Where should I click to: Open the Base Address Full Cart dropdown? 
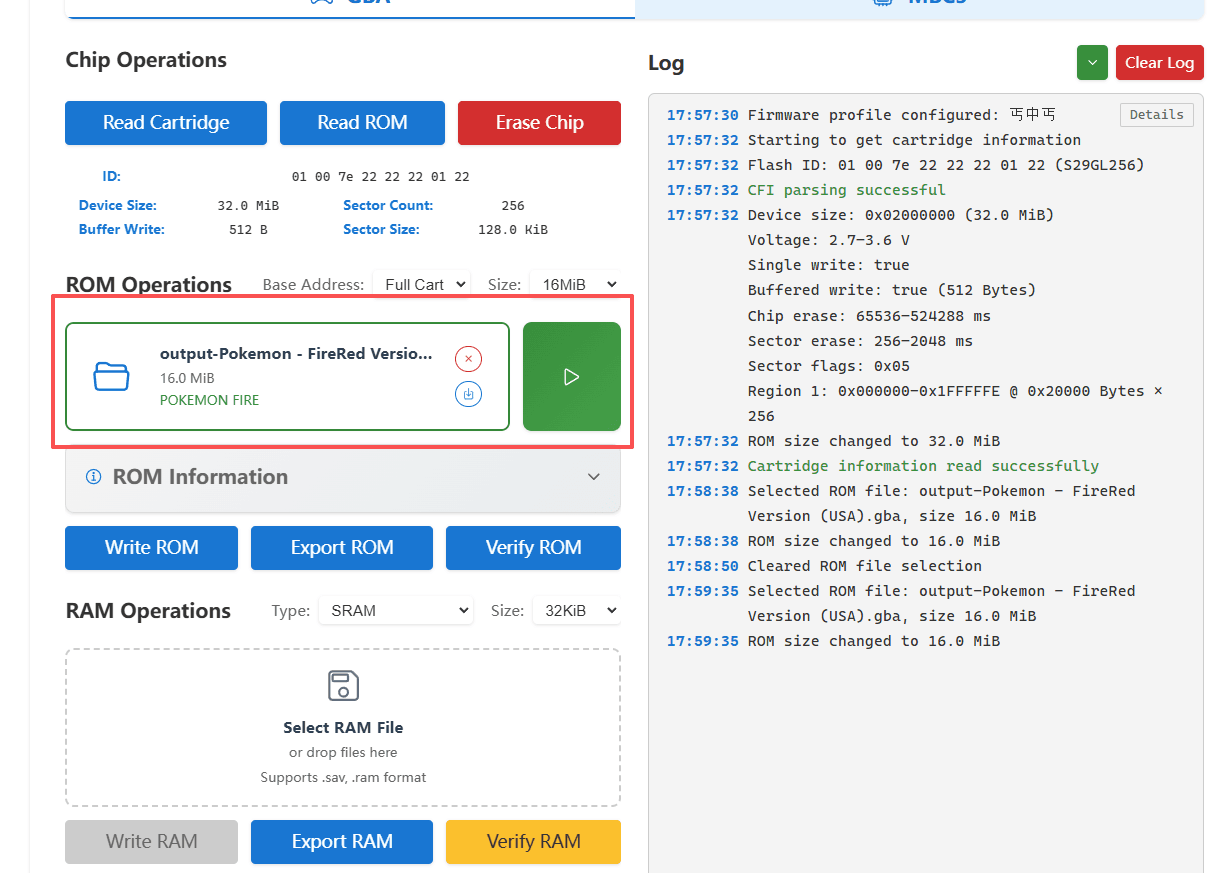point(421,284)
